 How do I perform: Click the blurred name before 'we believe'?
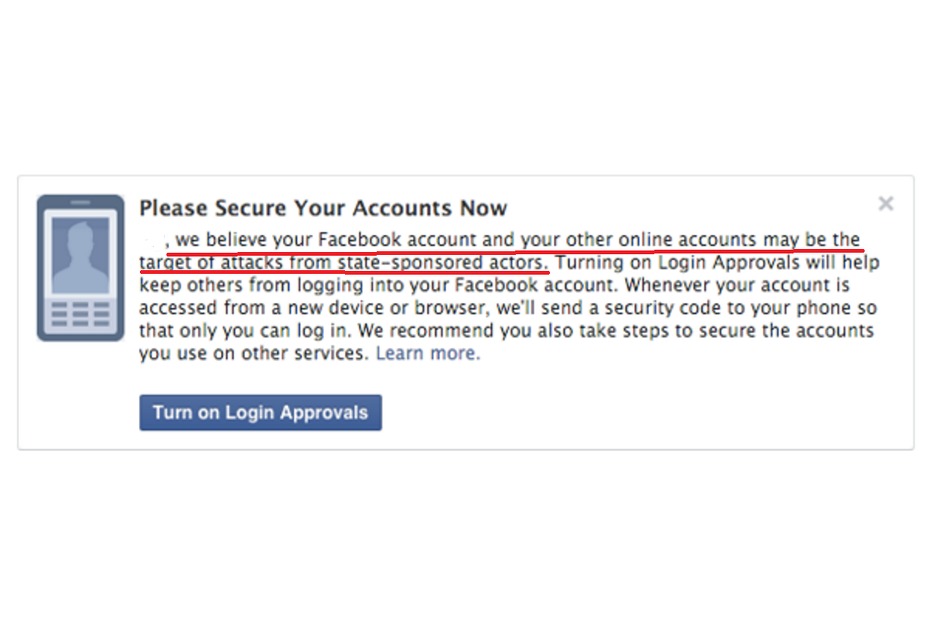pos(154,240)
